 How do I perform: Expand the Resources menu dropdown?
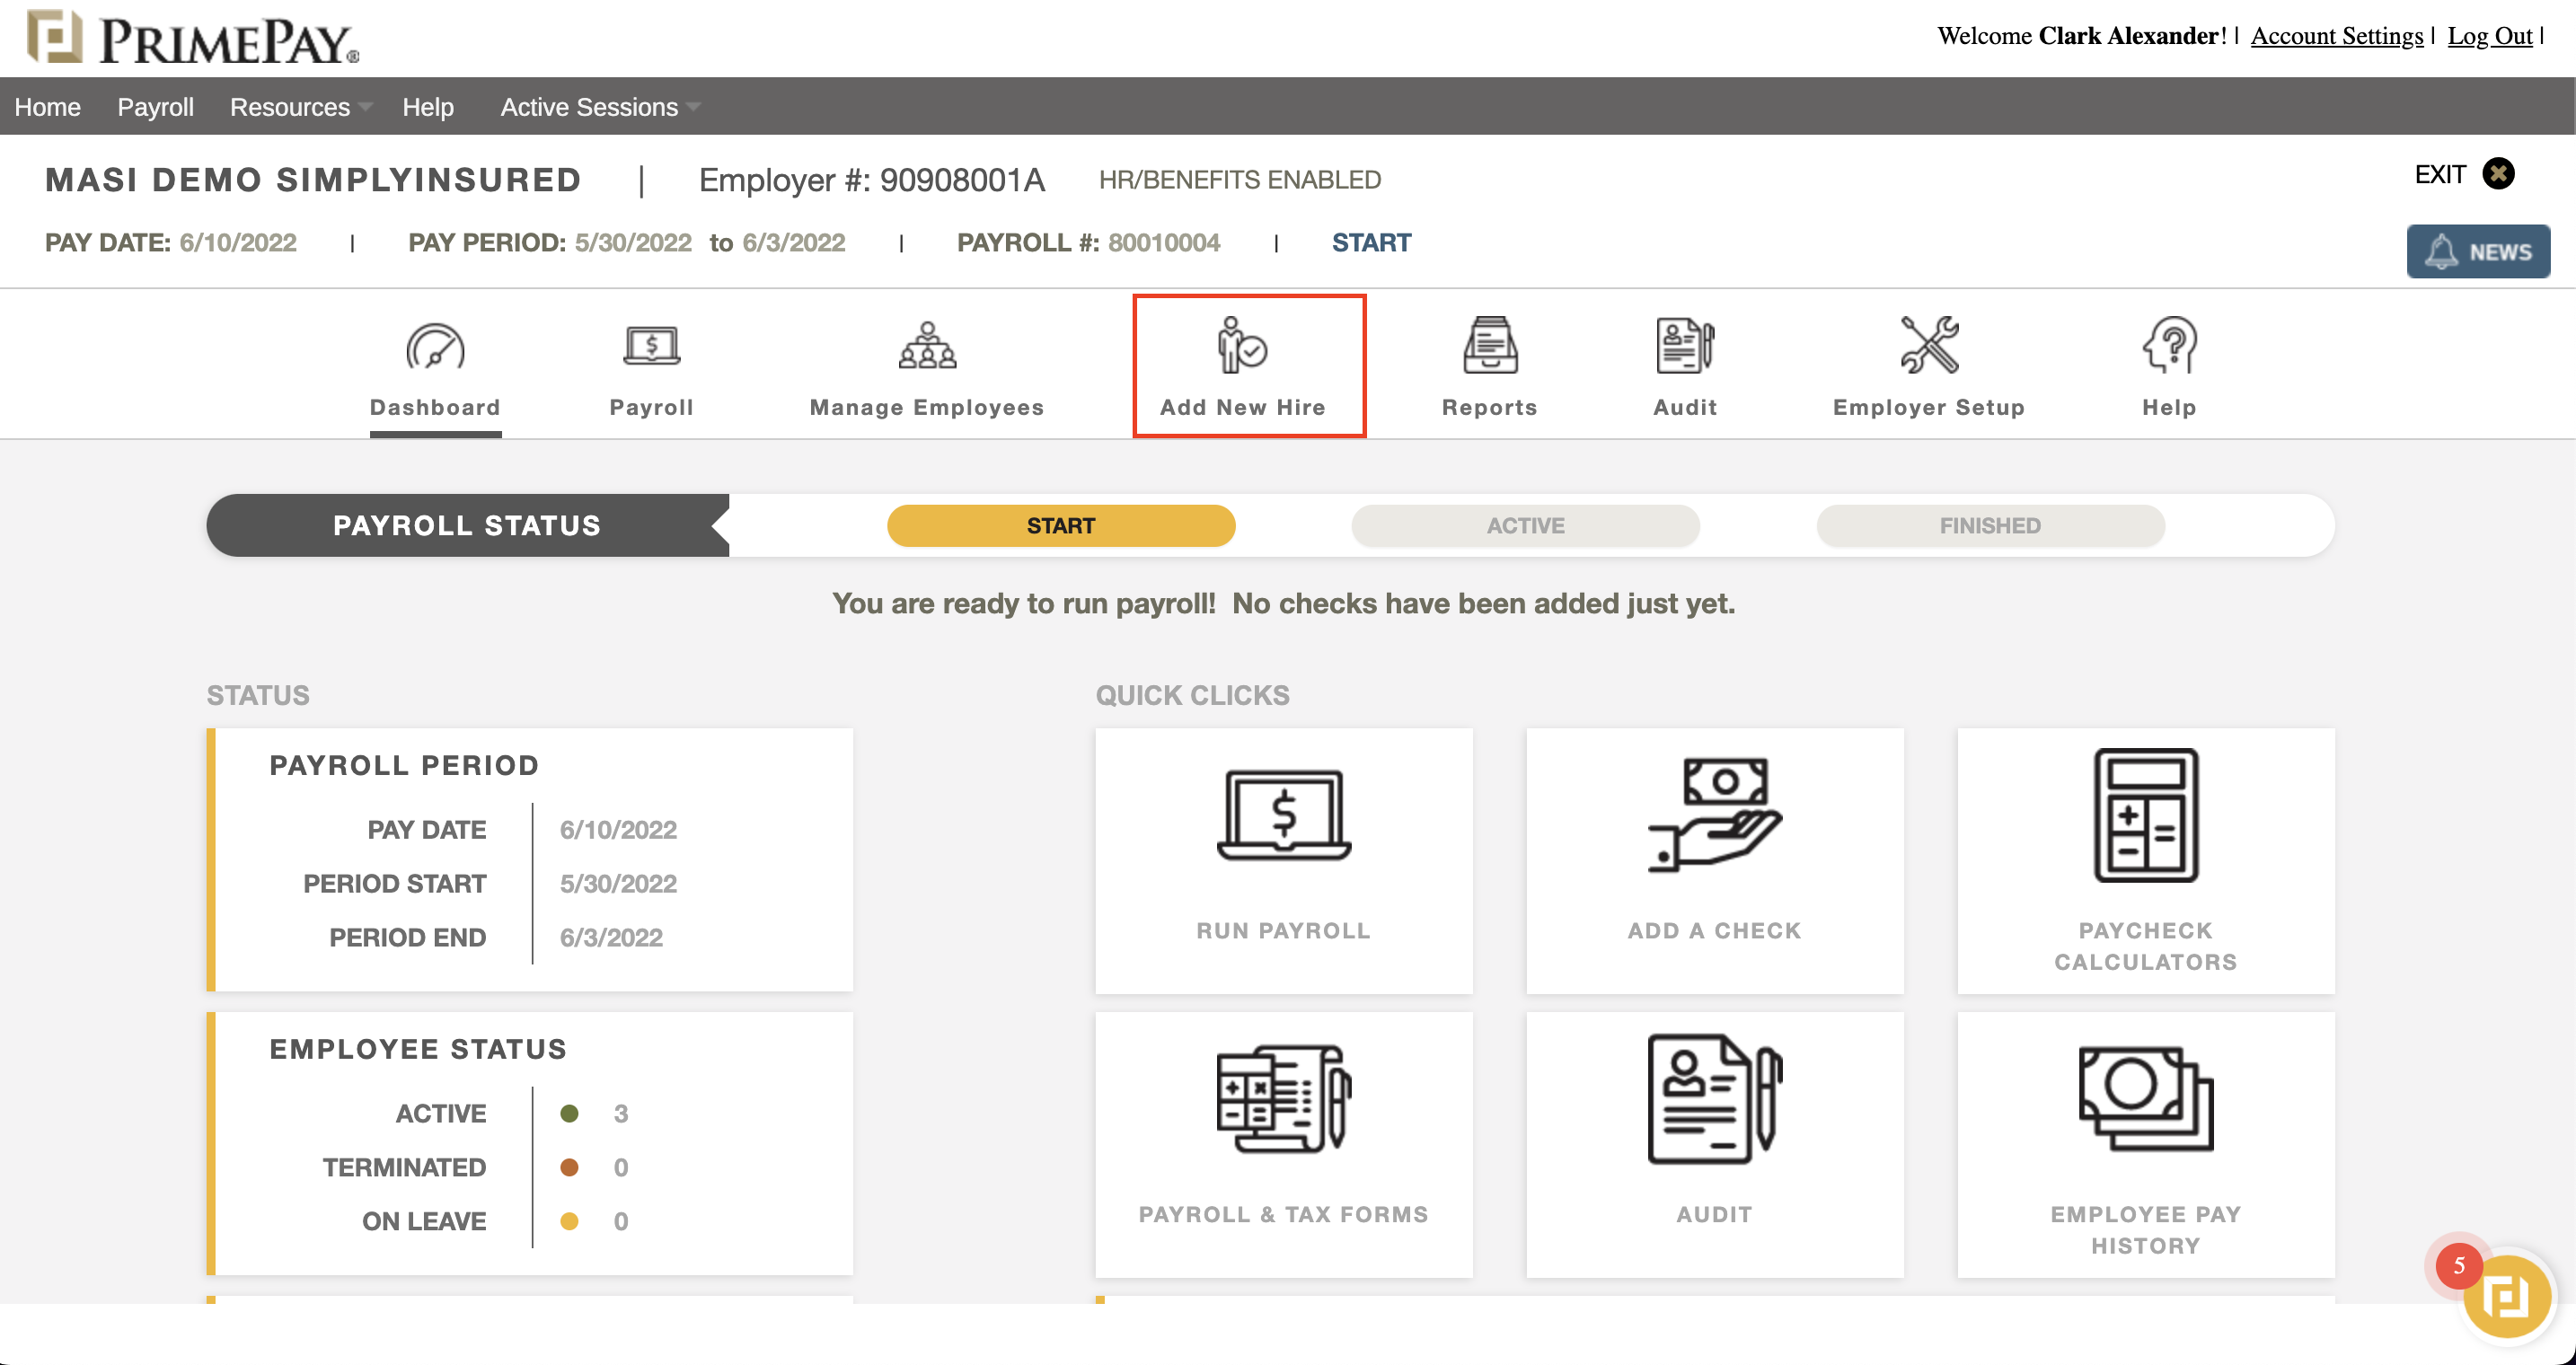[300, 107]
